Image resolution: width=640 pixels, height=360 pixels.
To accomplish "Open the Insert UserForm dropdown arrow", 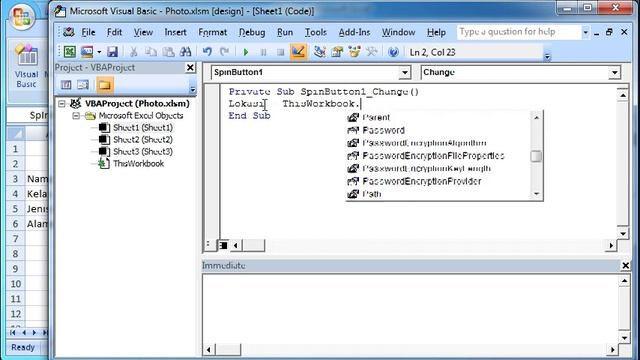I will point(99,52).
